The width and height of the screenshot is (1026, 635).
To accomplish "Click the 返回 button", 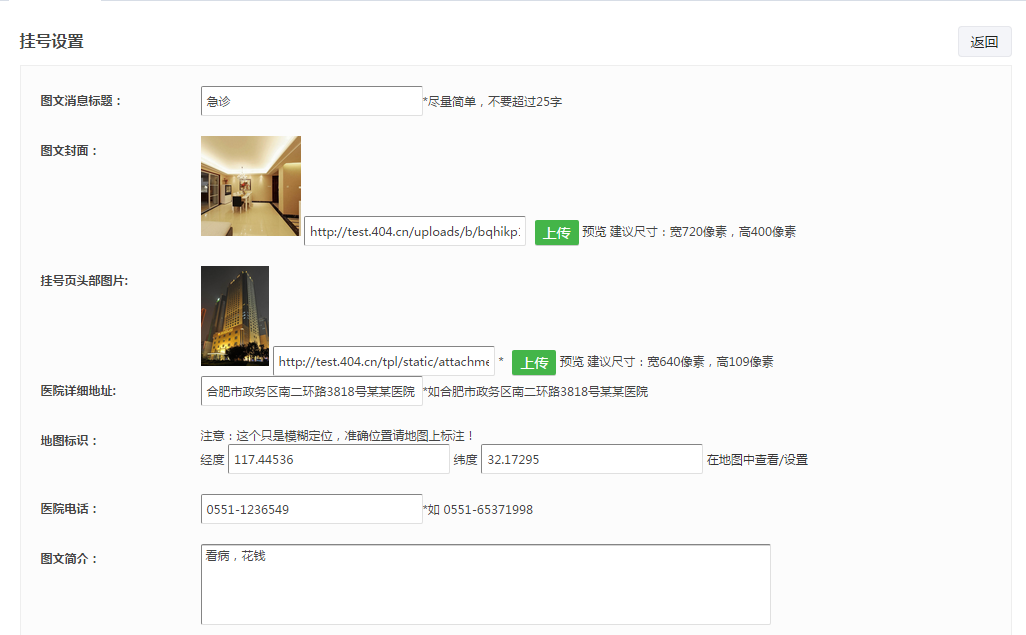I will [x=984, y=42].
